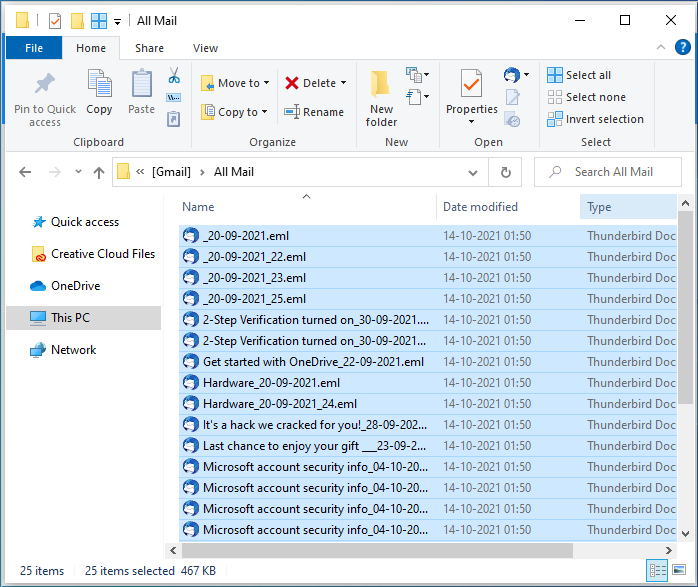Click [Gmail] in the address bar
This screenshot has width=698, height=587.
[x=171, y=172]
